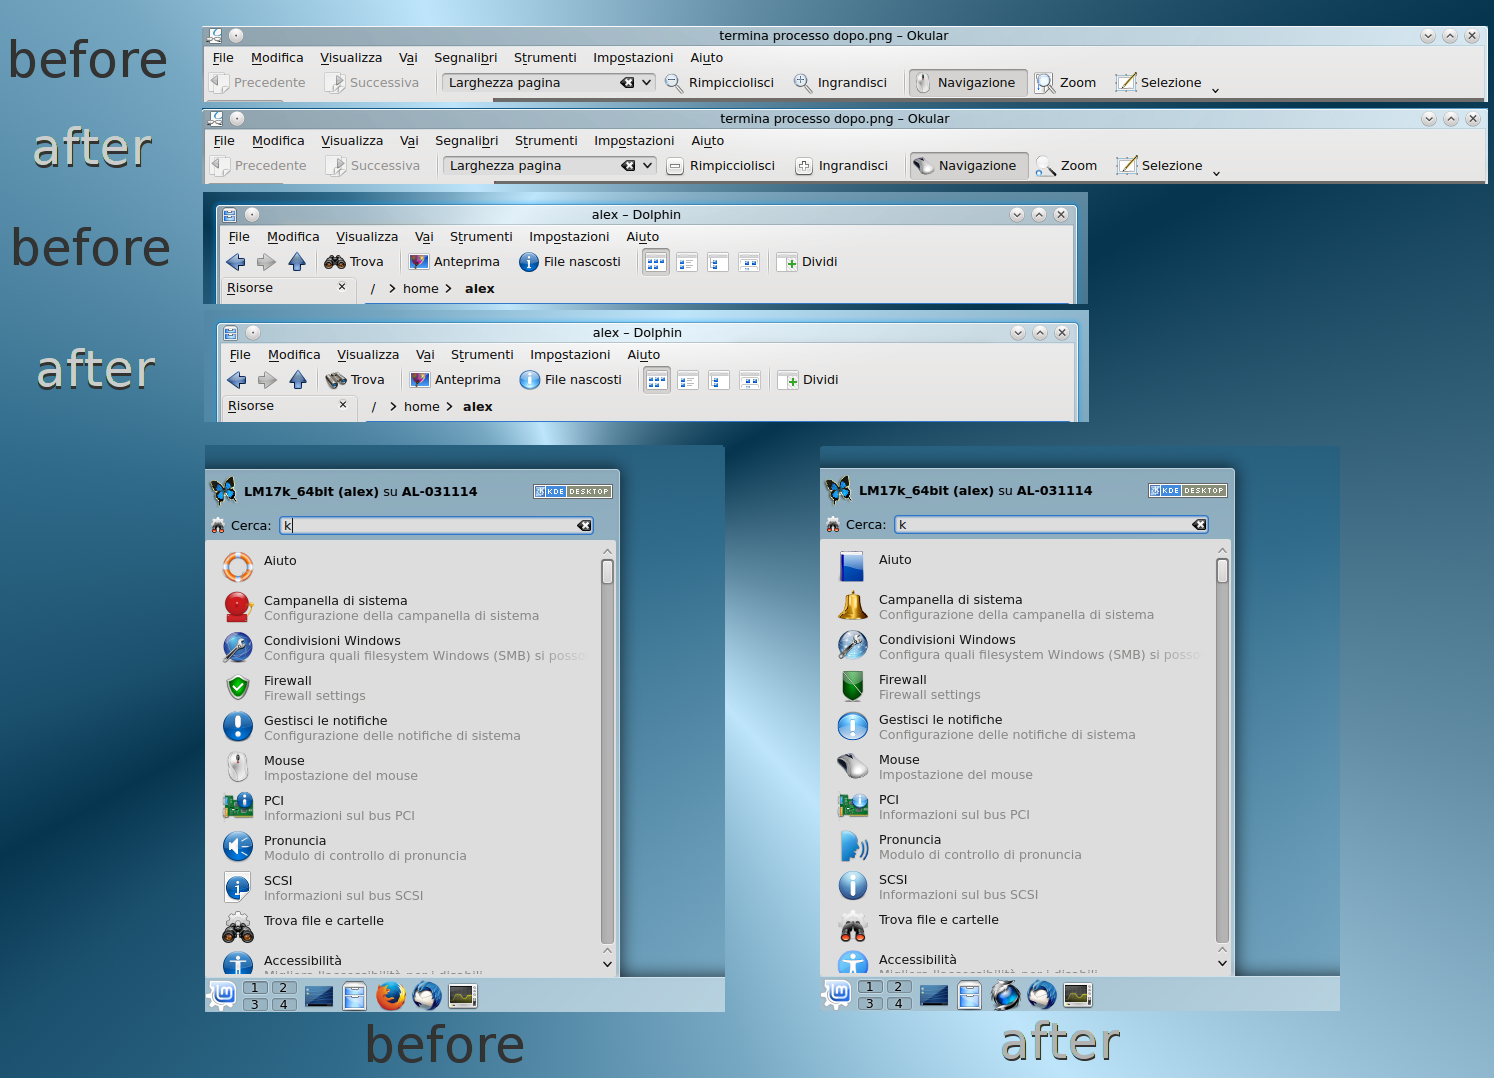Screen dimensions: 1494x1078
Task: Click the back arrow in the 'before' Dolphin toolbar
Action: click(x=236, y=262)
